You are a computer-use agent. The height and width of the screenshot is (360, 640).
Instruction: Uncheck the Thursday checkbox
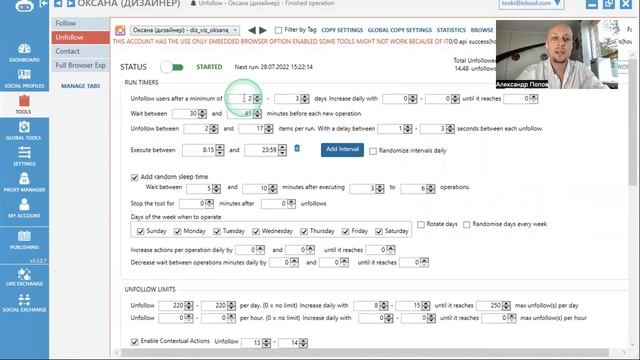pyautogui.click(x=304, y=231)
